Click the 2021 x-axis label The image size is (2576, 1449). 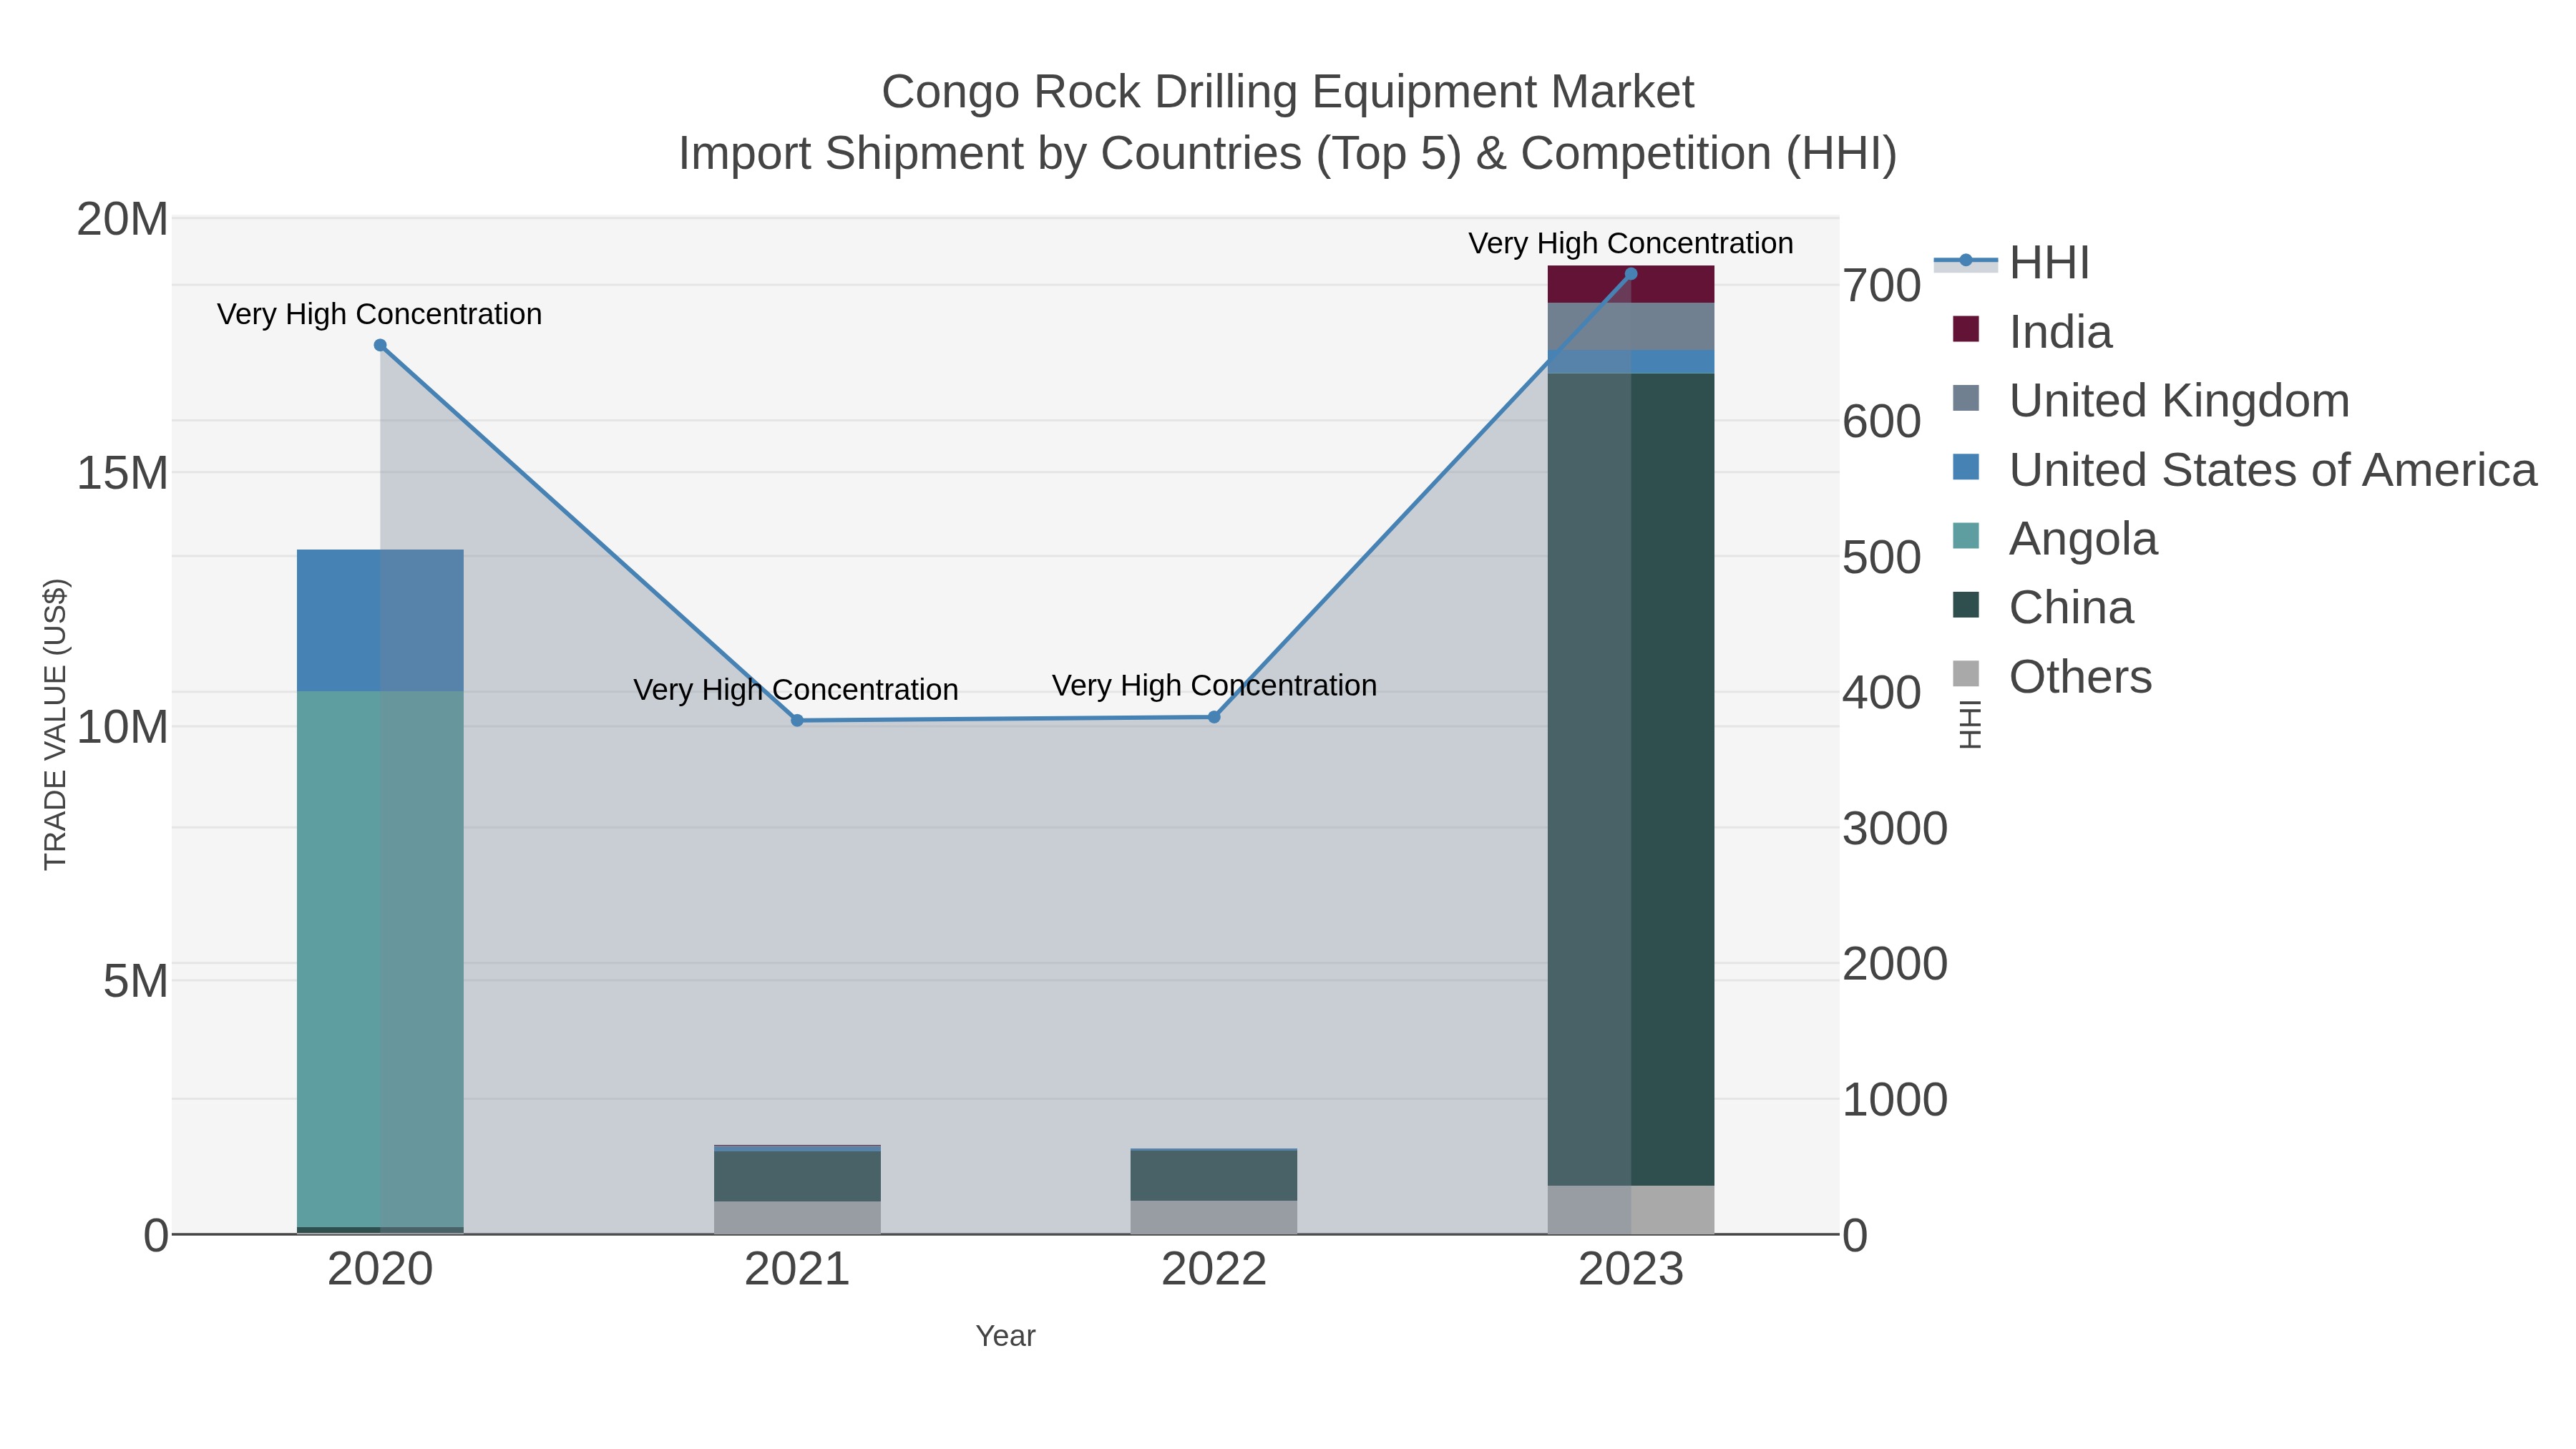[x=797, y=1270]
